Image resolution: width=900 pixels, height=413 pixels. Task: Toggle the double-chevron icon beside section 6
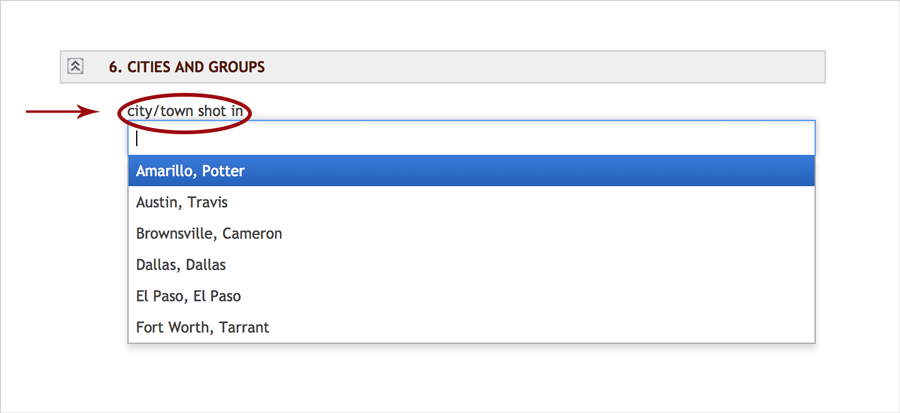click(75, 67)
